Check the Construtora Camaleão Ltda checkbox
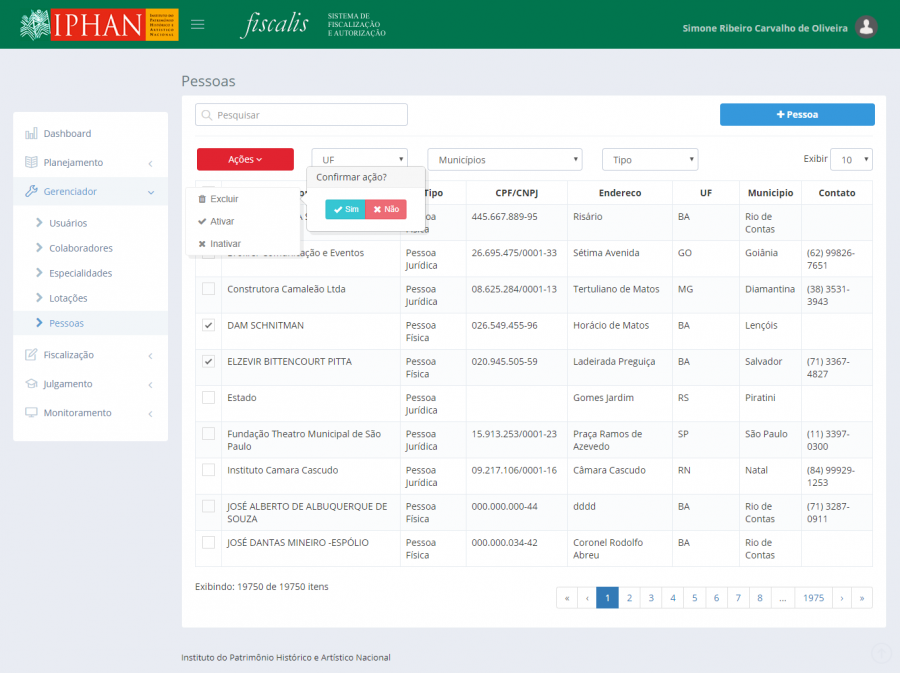This screenshot has height=673, width=900. coord(208,289)
